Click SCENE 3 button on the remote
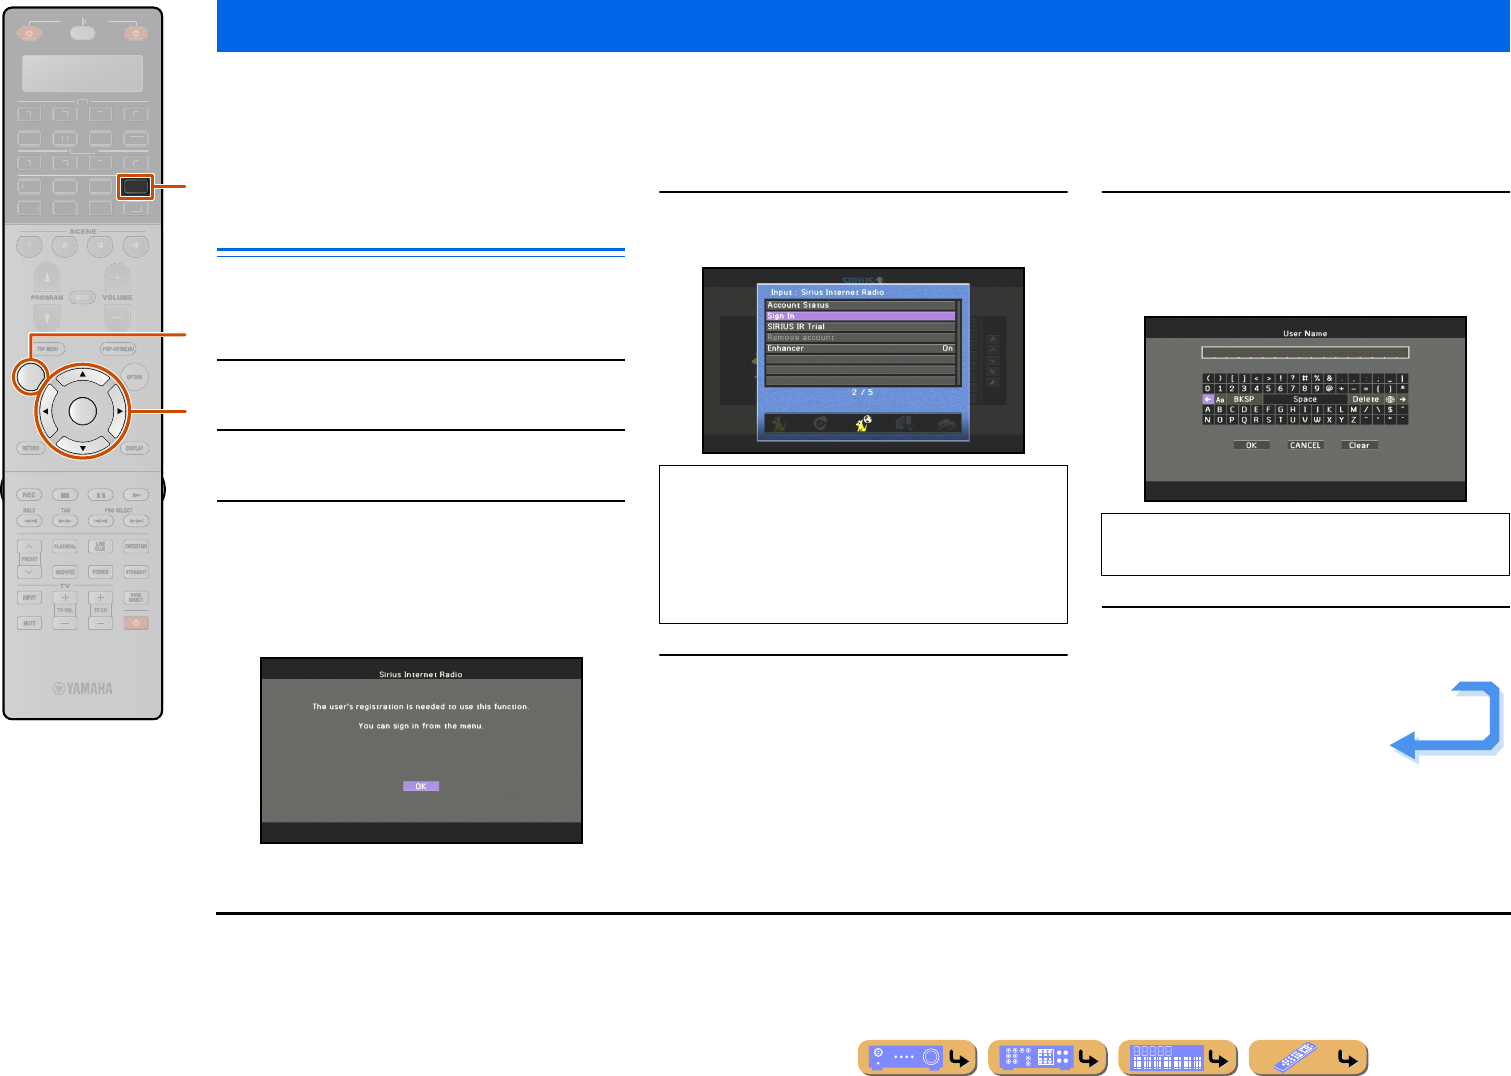 [x=100, y=245]
